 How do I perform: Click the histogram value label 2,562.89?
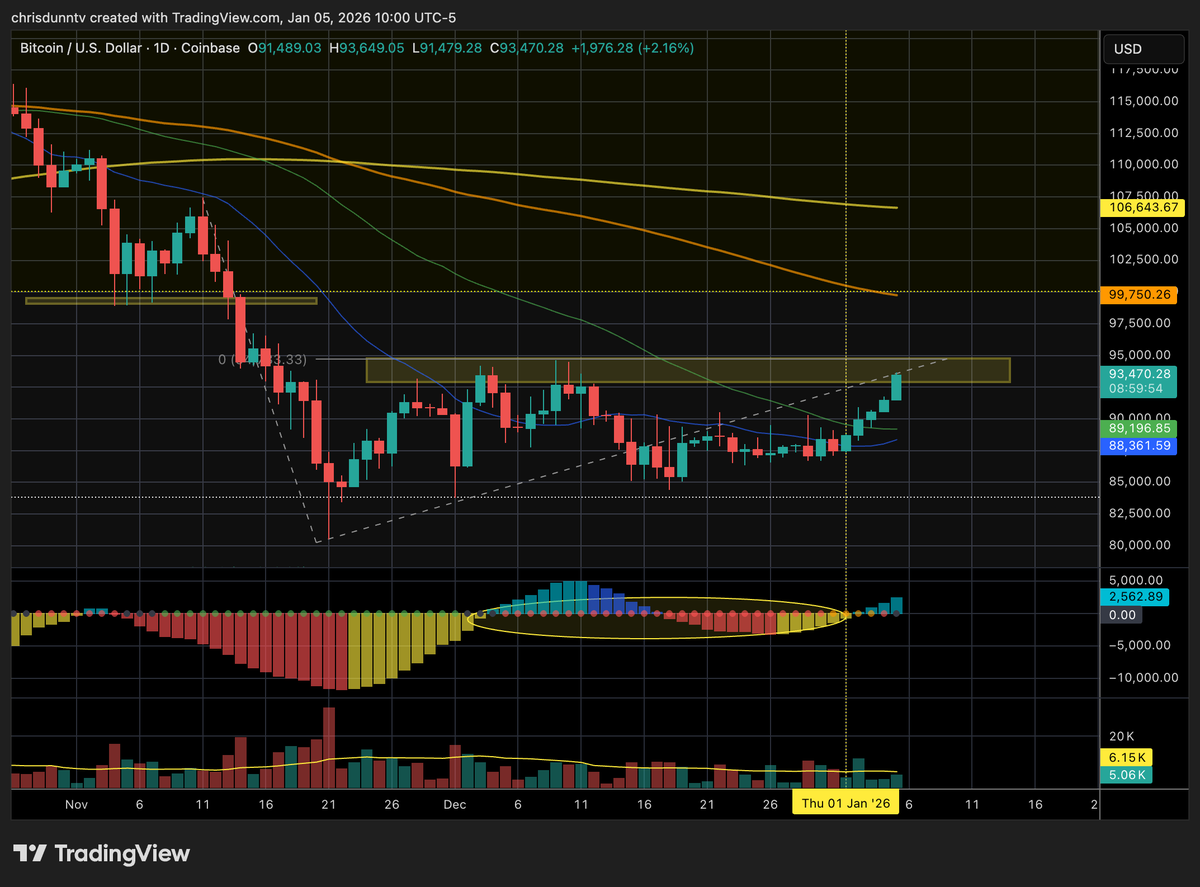point(1137,597)
